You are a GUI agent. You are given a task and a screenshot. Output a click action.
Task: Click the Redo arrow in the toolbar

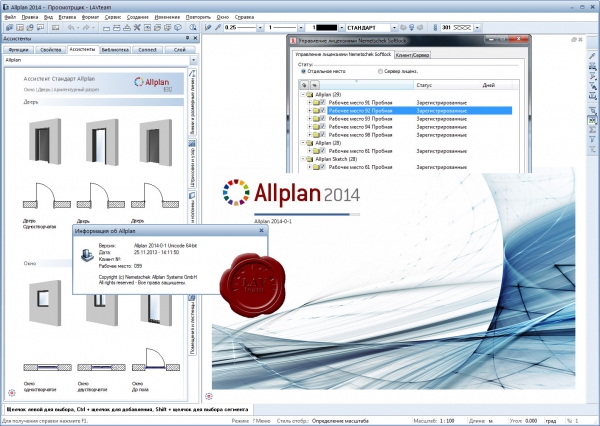(x=86, y=28)
